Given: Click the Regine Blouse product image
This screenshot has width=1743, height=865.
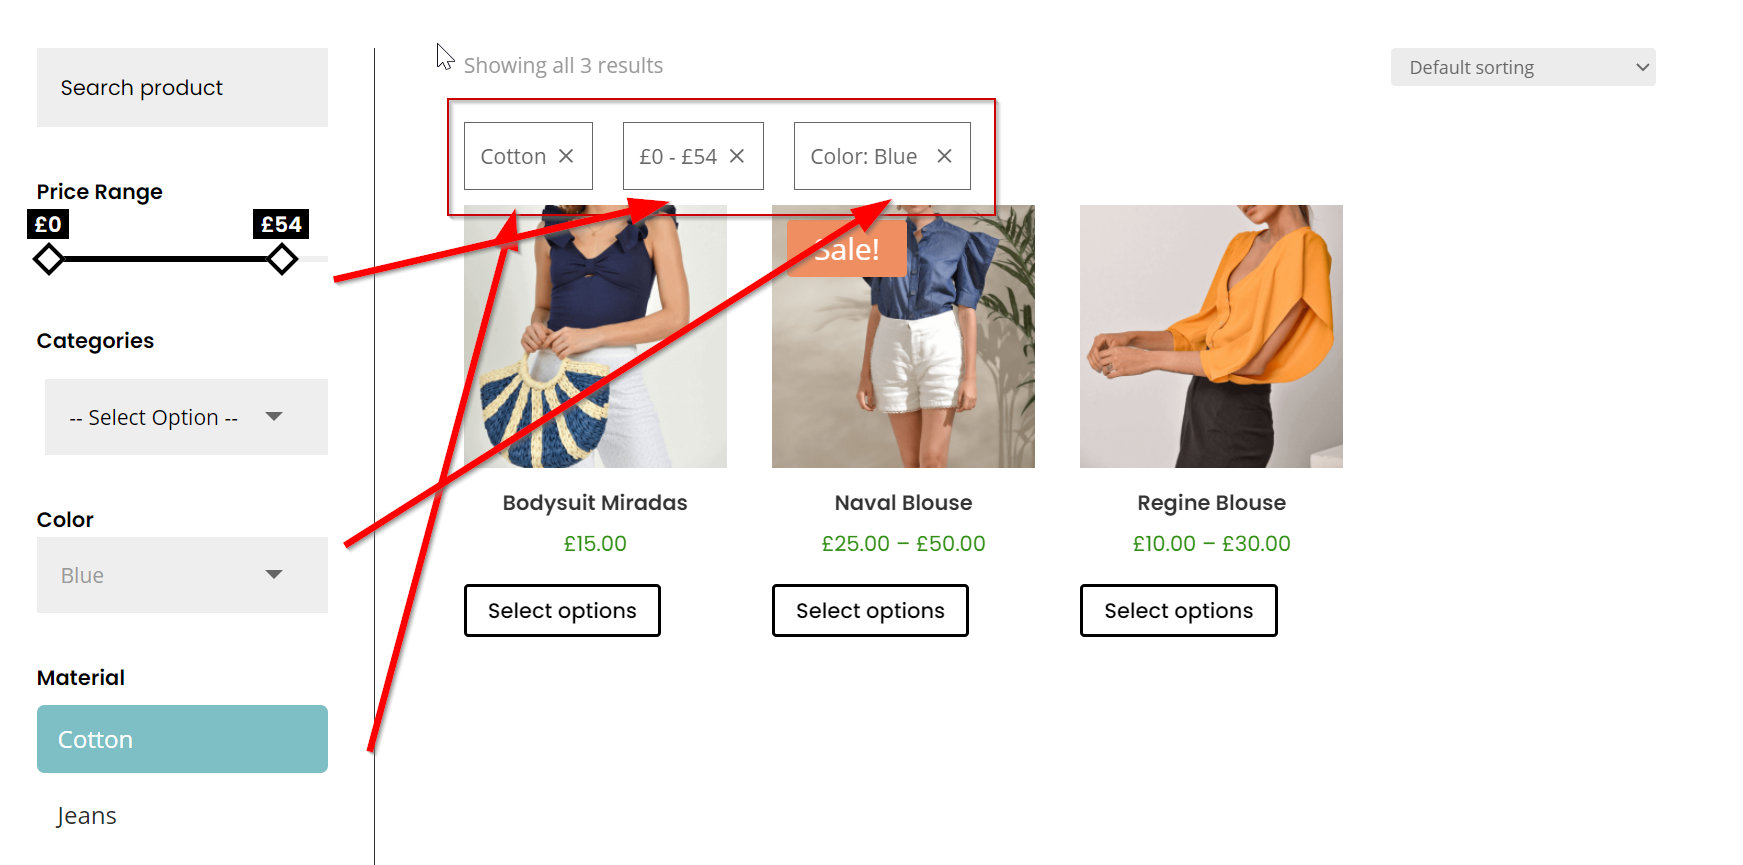Looking at the screenshot, I should click(1211, 336).
